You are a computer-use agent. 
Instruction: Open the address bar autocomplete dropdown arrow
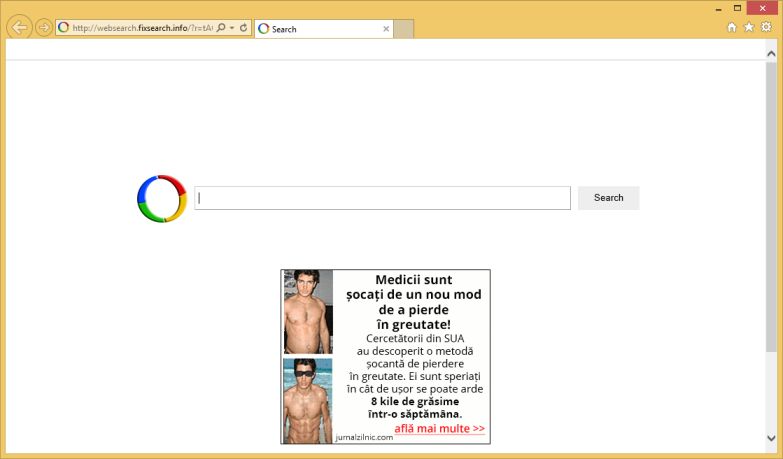232,28
